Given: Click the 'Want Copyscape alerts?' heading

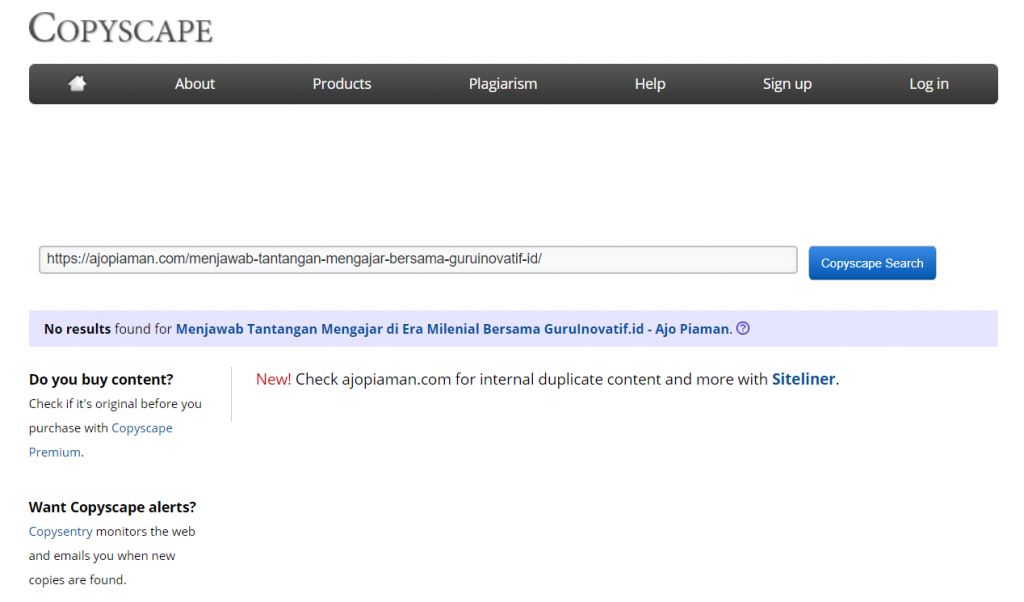Looking at the screenshot, I should click(x=112, y=507).
